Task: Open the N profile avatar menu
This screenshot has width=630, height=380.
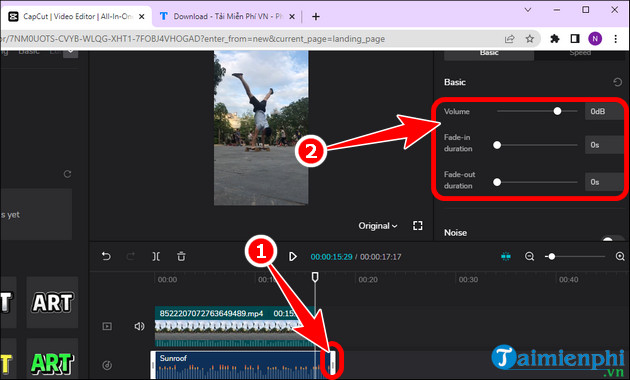Action: pos(595,39)
